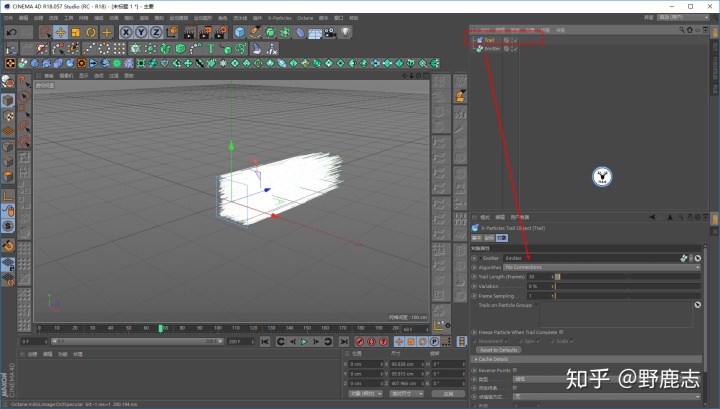Select the Move tool in top toolbar
The image size is (720, 409).
[60, 32]
